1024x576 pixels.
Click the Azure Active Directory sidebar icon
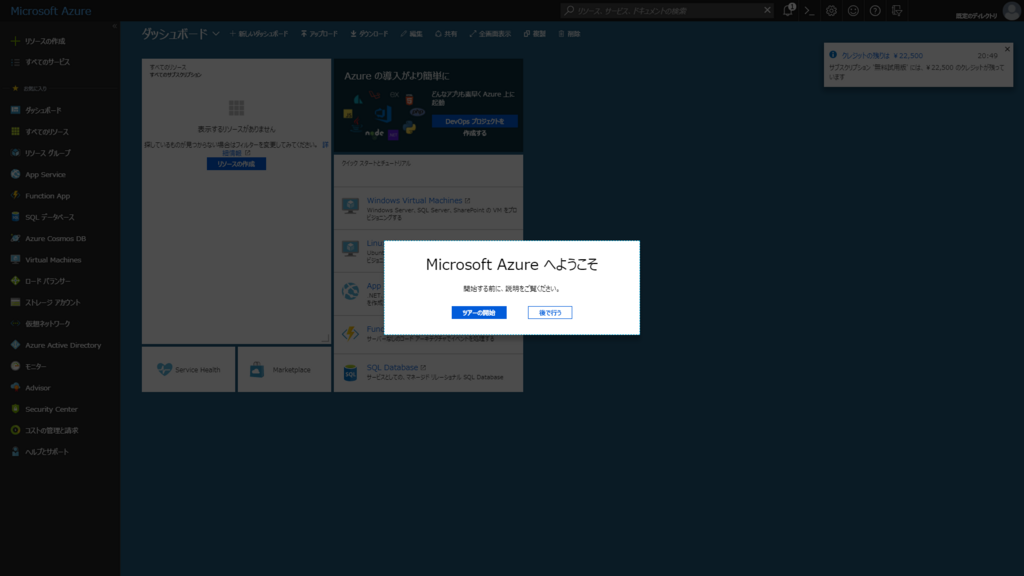tap(15, 345)
